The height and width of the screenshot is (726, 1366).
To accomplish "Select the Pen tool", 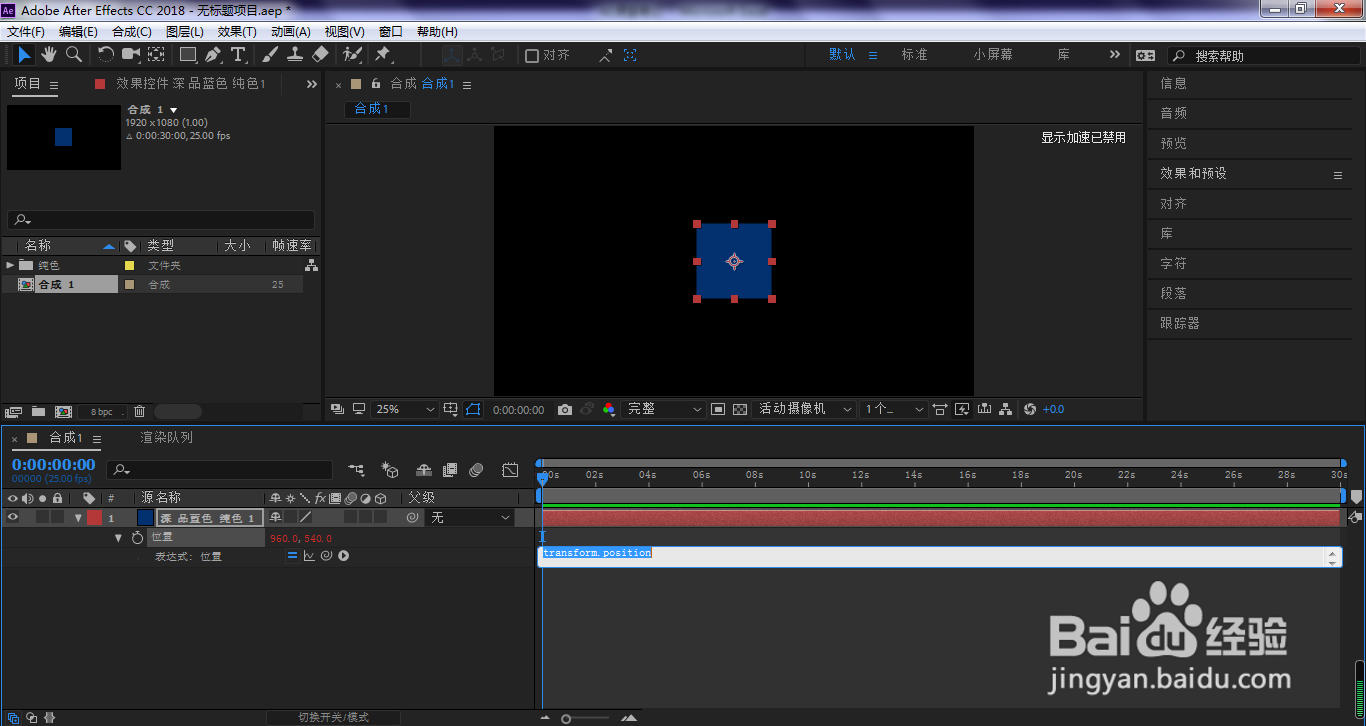I will coord(213,54).
